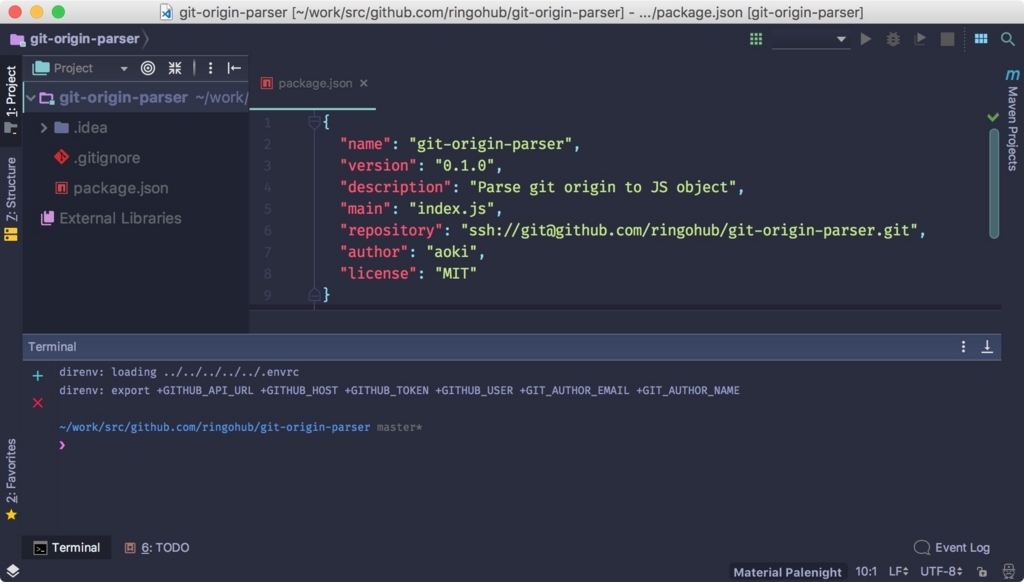The height and width of the screenshot is (582, 1024).
Task: Click the Material Palenight theme indicator
Action: (787, 572)
